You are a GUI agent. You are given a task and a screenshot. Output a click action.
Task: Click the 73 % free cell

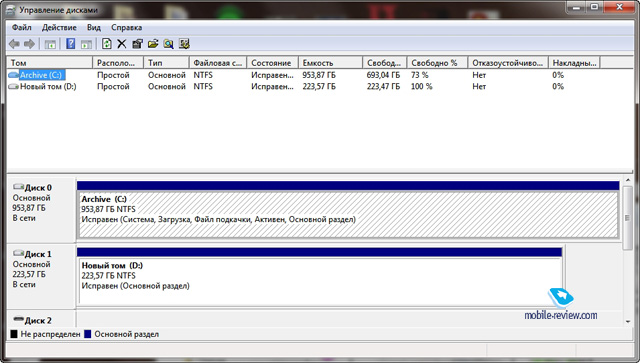pyautogui.click(x=420, y=75)
